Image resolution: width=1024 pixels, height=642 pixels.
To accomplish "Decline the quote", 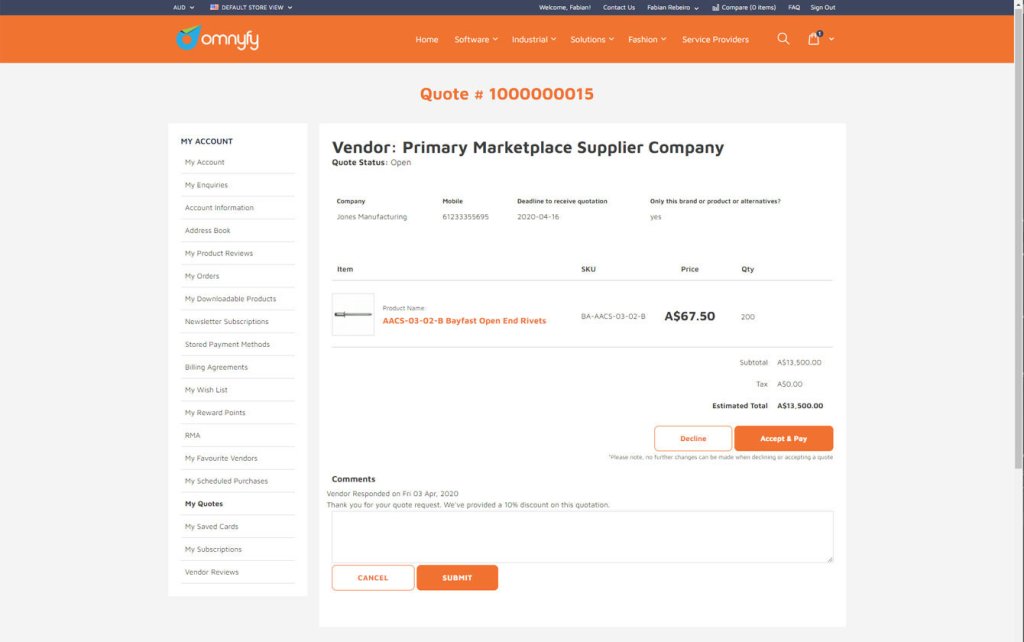I will tap(693, 438).
